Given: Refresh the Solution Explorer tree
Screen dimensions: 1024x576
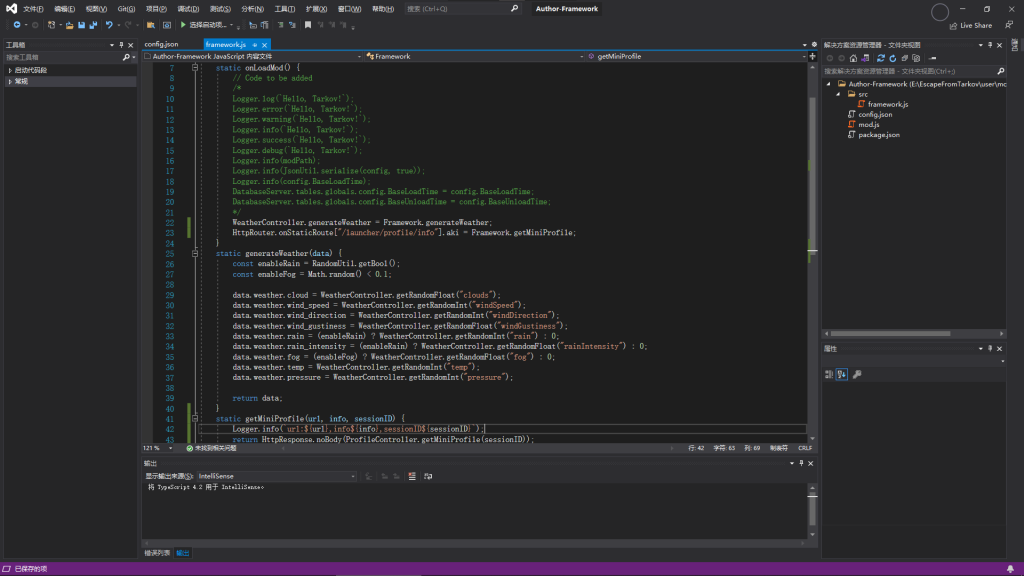Looking at the screenshot, I should point(893,58).
